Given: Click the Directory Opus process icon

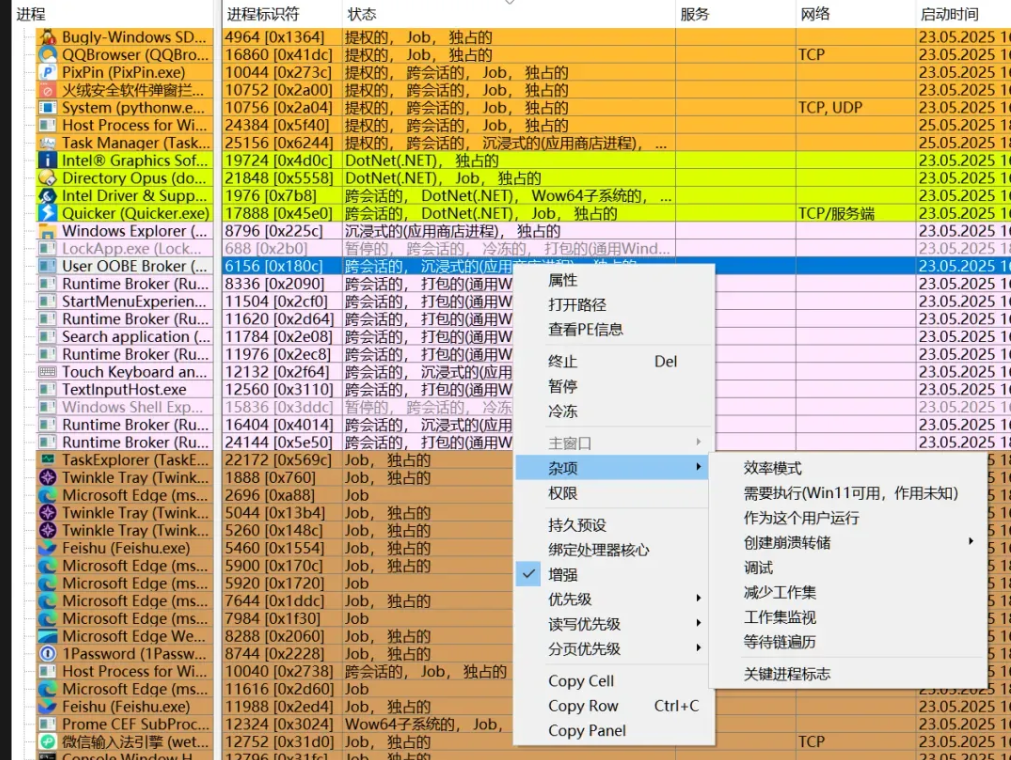Looking at the screenshot, I should click(48, 178).
